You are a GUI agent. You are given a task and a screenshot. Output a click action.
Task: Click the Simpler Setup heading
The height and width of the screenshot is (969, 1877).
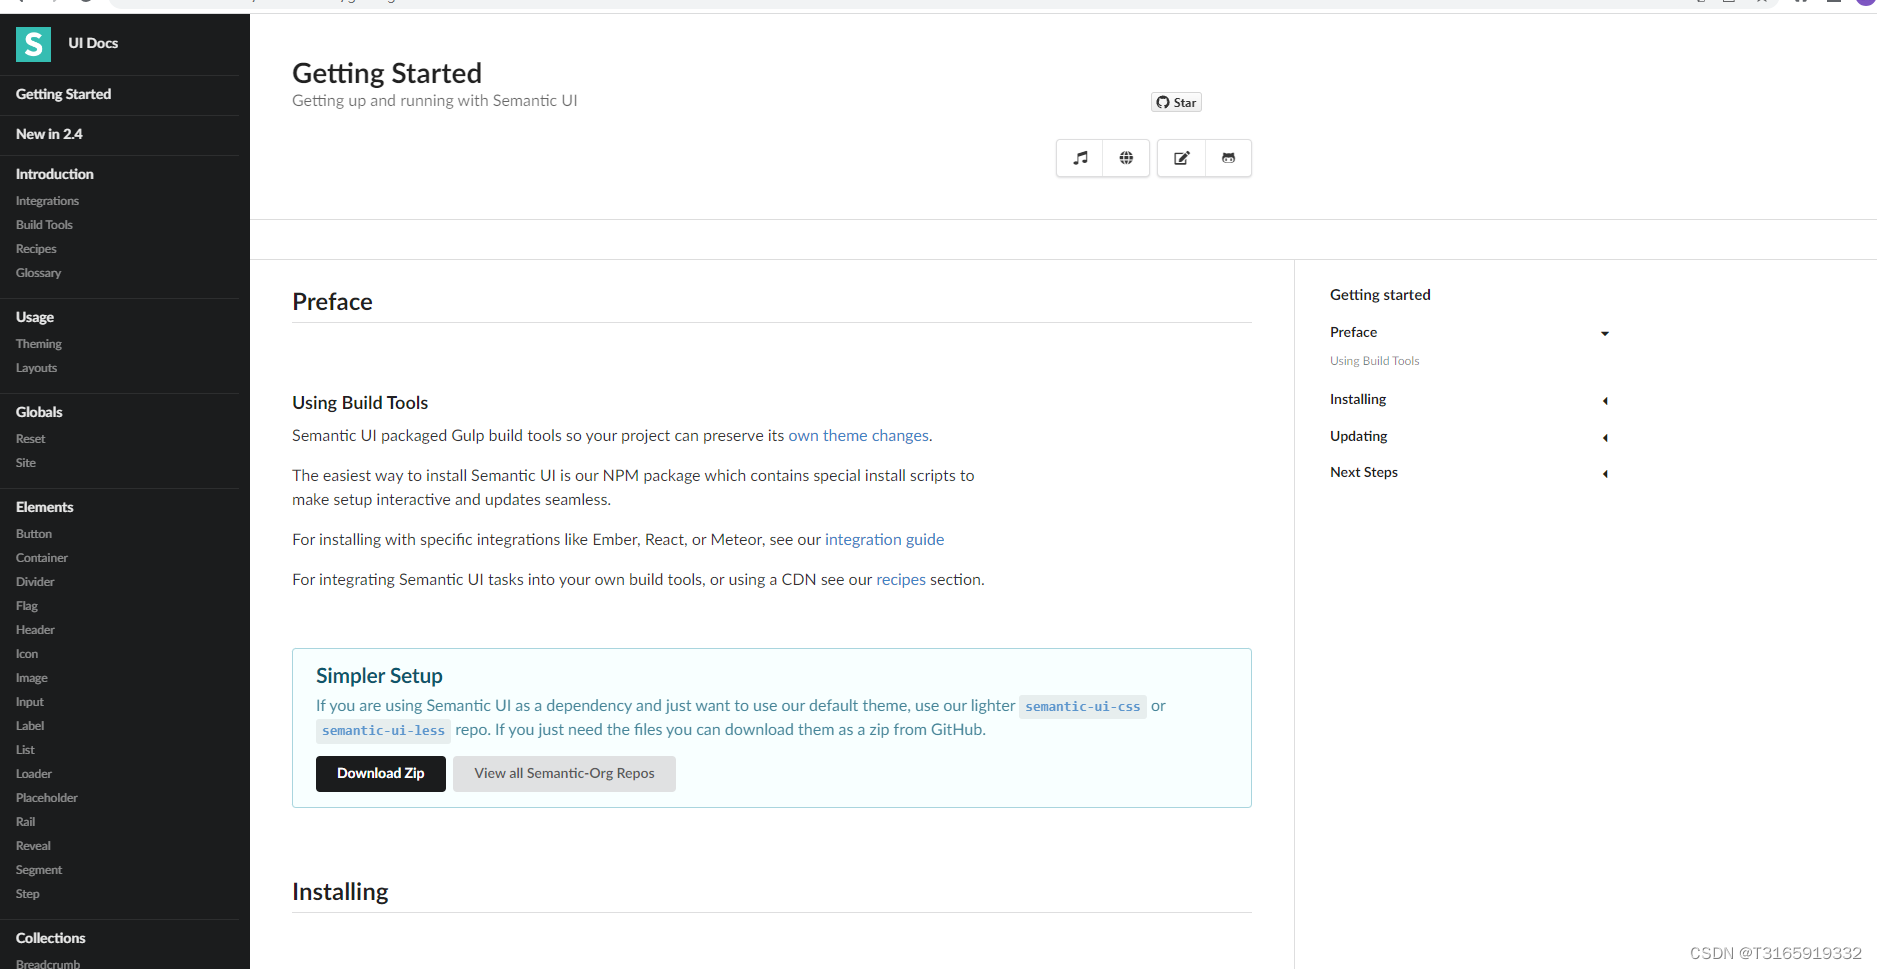(x=379, y=676)
